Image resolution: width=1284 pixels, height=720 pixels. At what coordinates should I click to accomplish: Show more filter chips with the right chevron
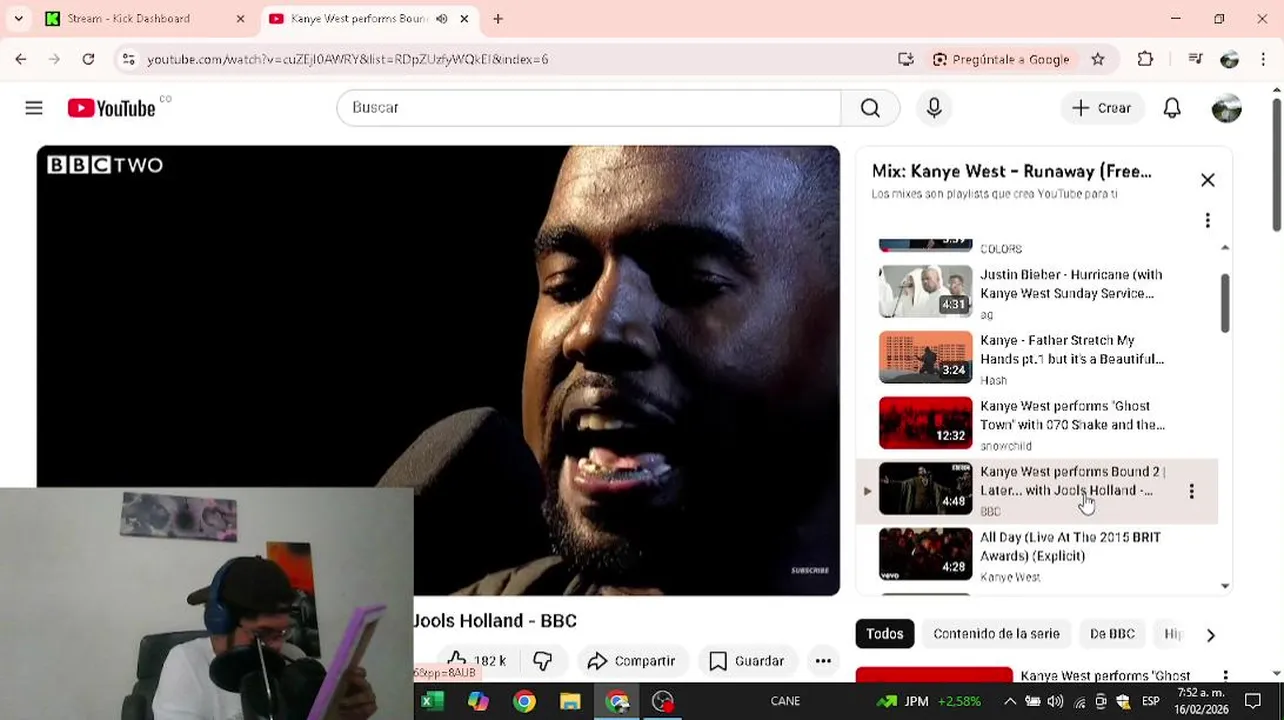click(x=1210, y=635)
